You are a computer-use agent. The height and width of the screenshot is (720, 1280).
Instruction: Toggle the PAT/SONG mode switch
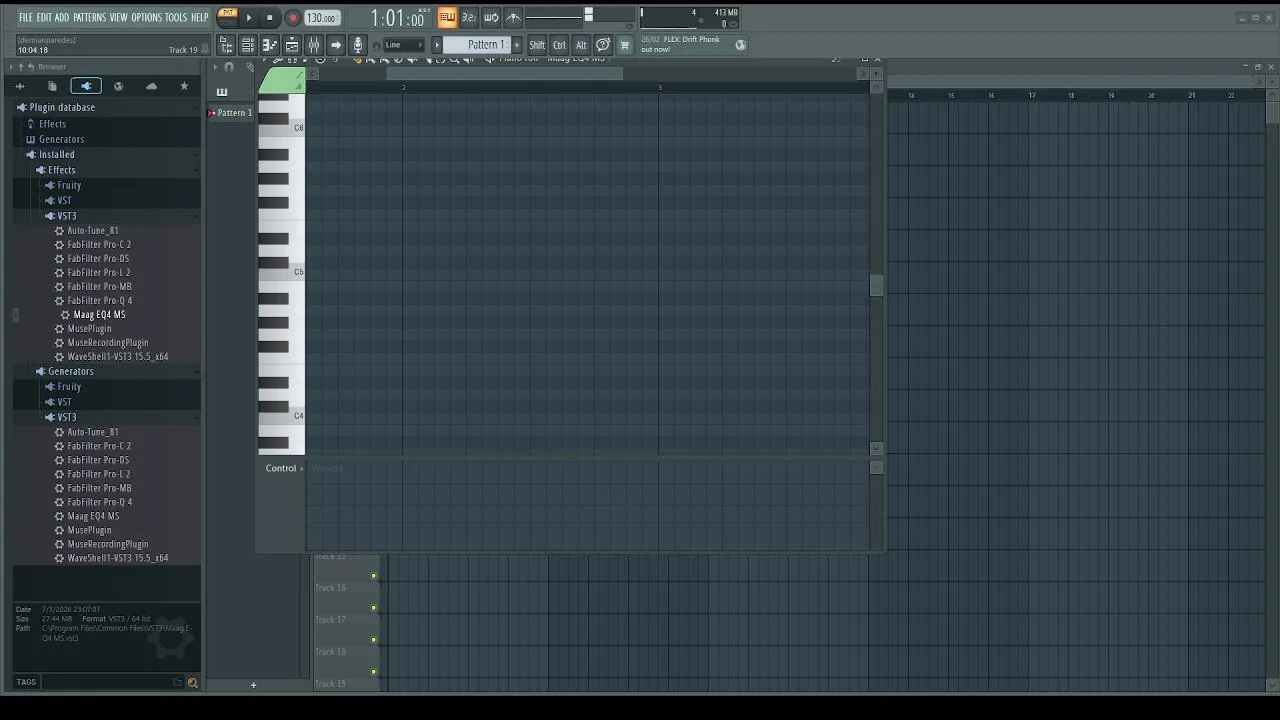click(x=227, y=17)
